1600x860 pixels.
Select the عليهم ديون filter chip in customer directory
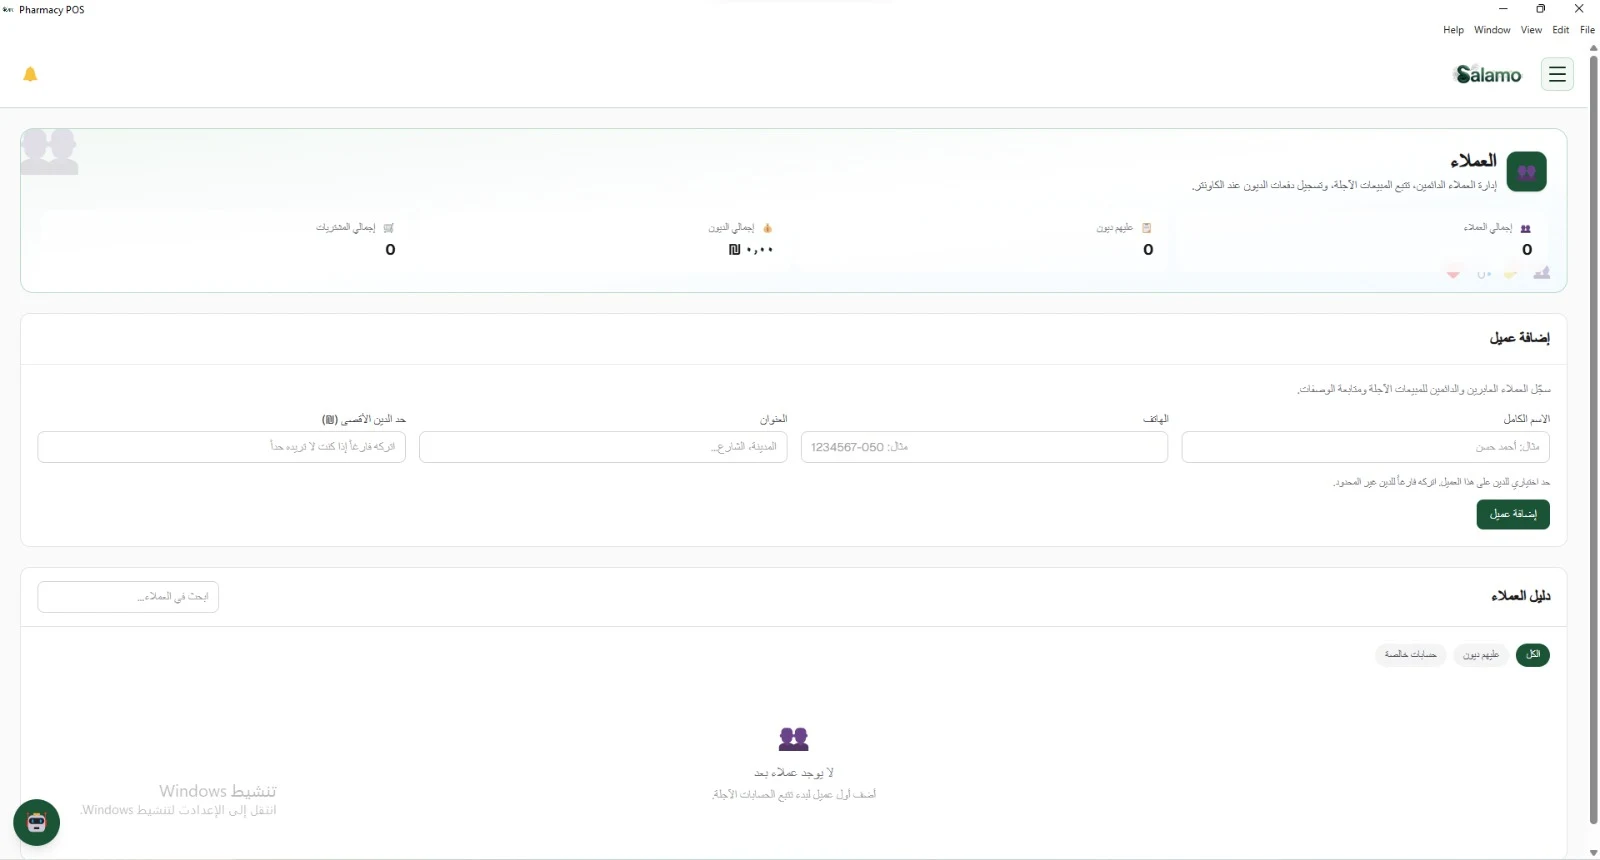pos(1481,655)
